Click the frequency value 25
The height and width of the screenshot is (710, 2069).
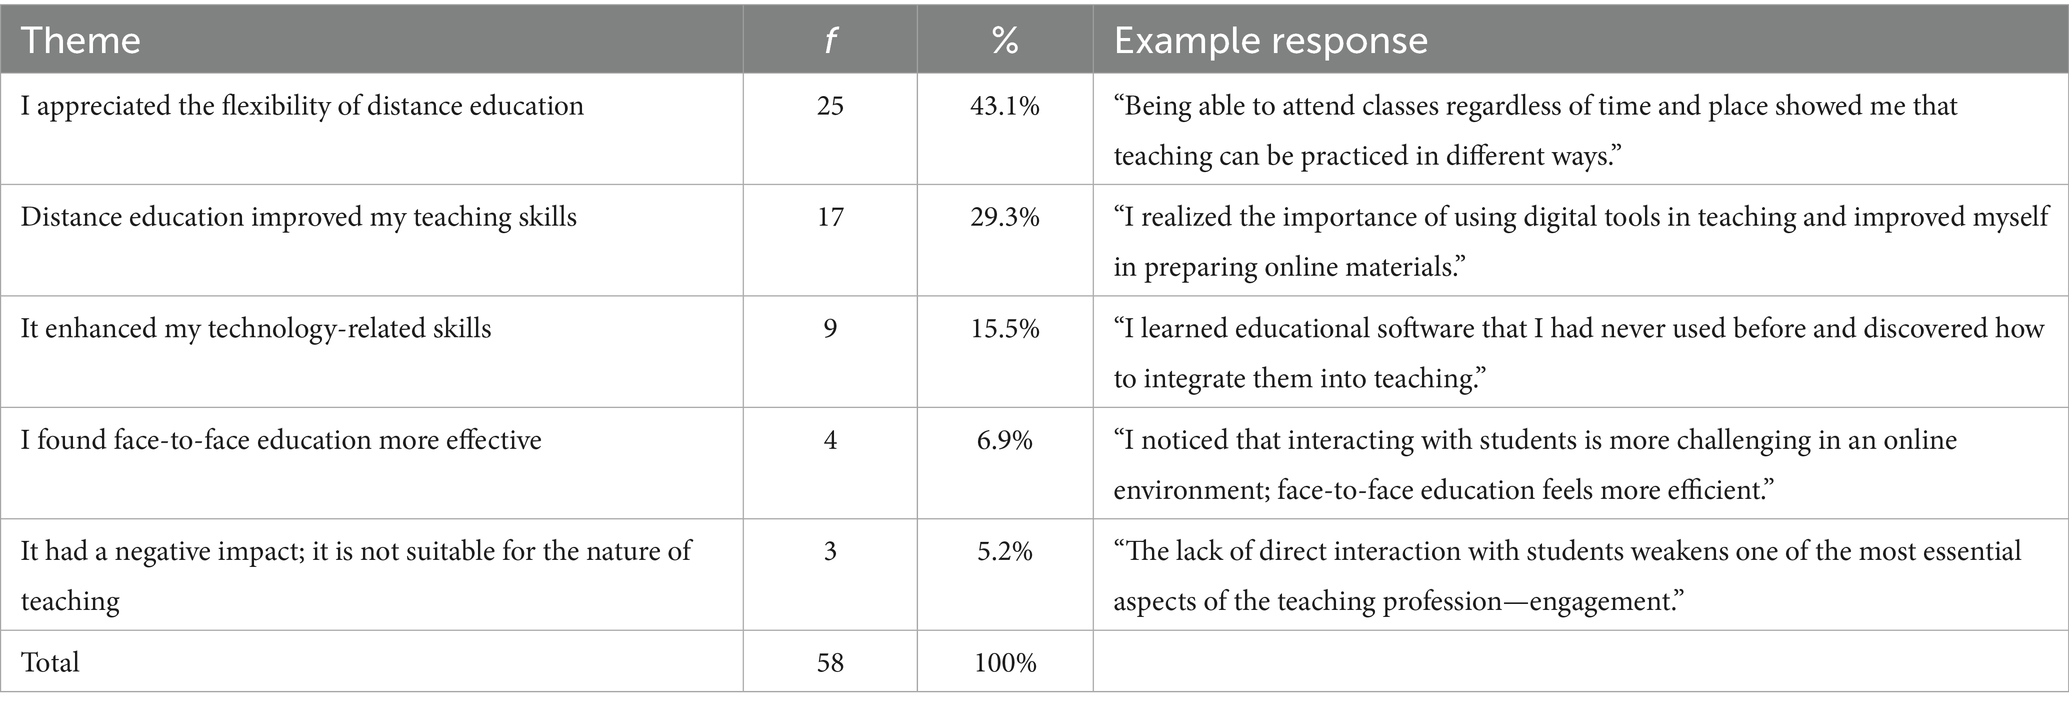pos(830,106)
